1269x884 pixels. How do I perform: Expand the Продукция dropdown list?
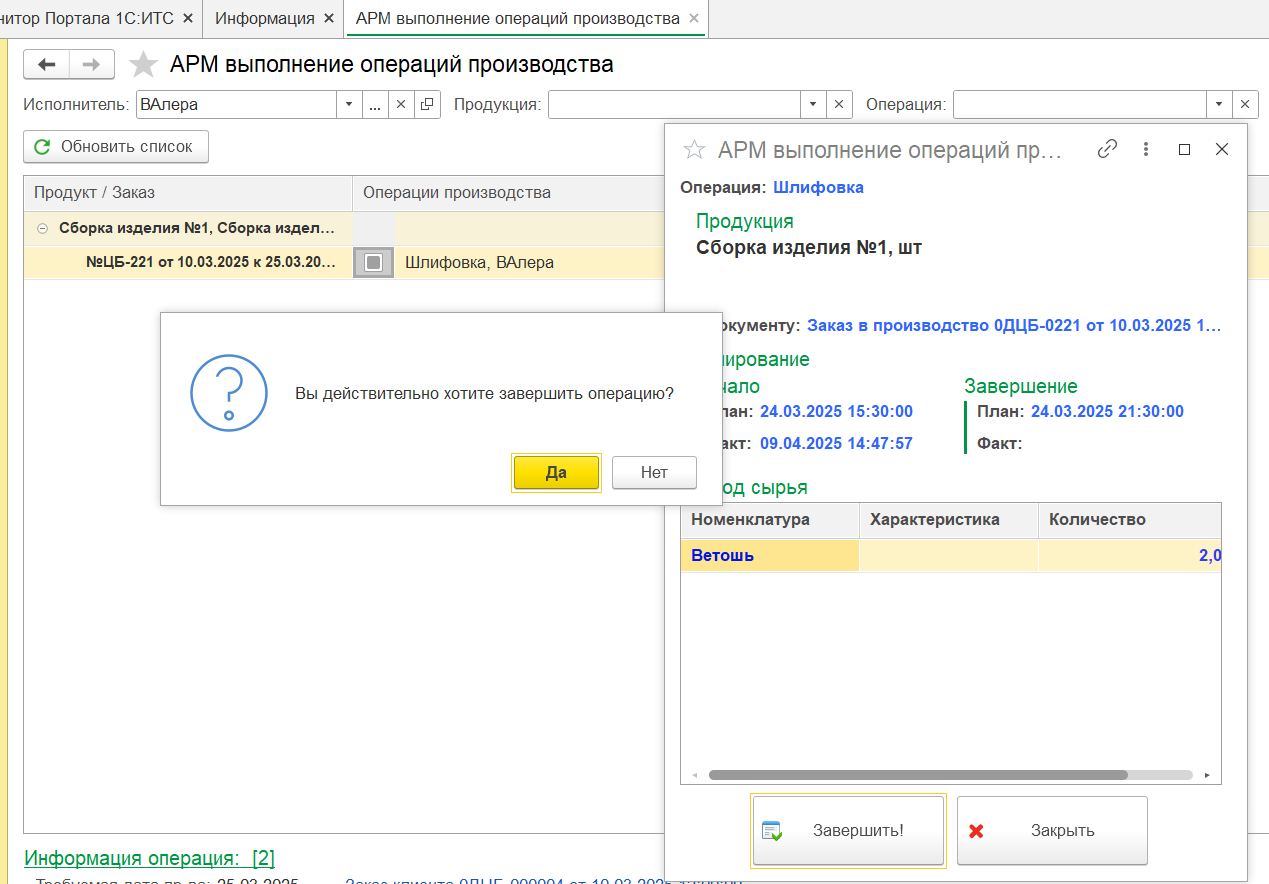click(812, 104)
